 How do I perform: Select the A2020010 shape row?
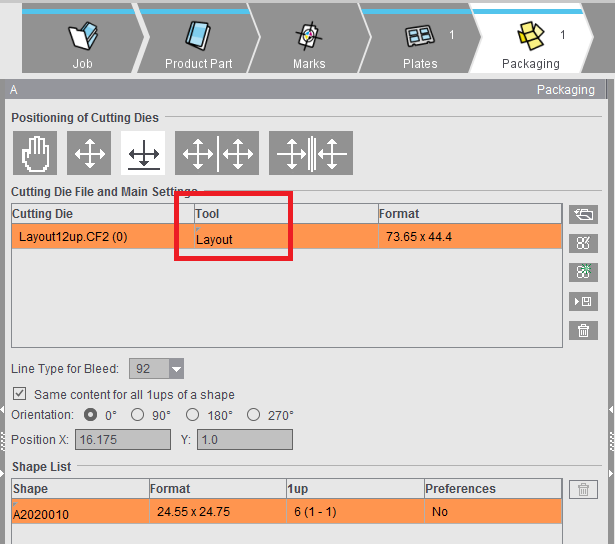pos(80,513)
